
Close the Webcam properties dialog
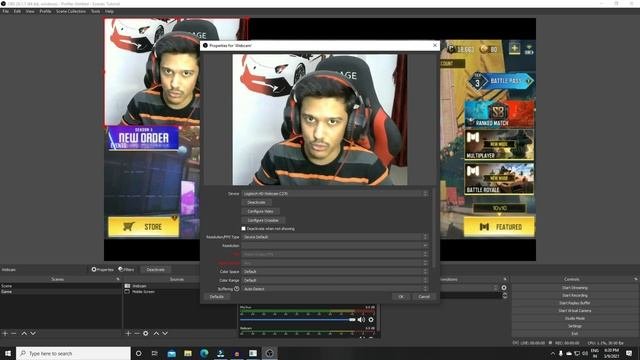coord(435,45)
